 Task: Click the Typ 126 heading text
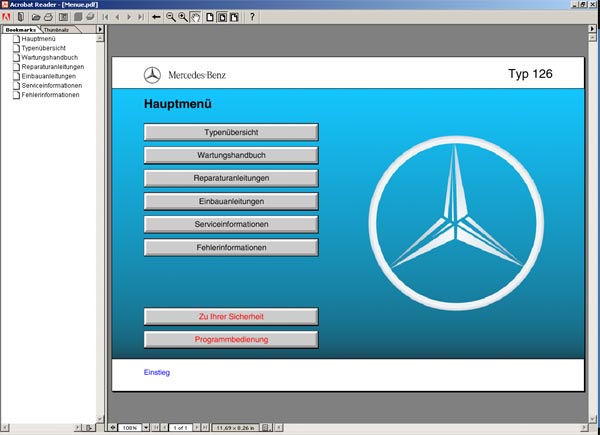click(530, 74)
